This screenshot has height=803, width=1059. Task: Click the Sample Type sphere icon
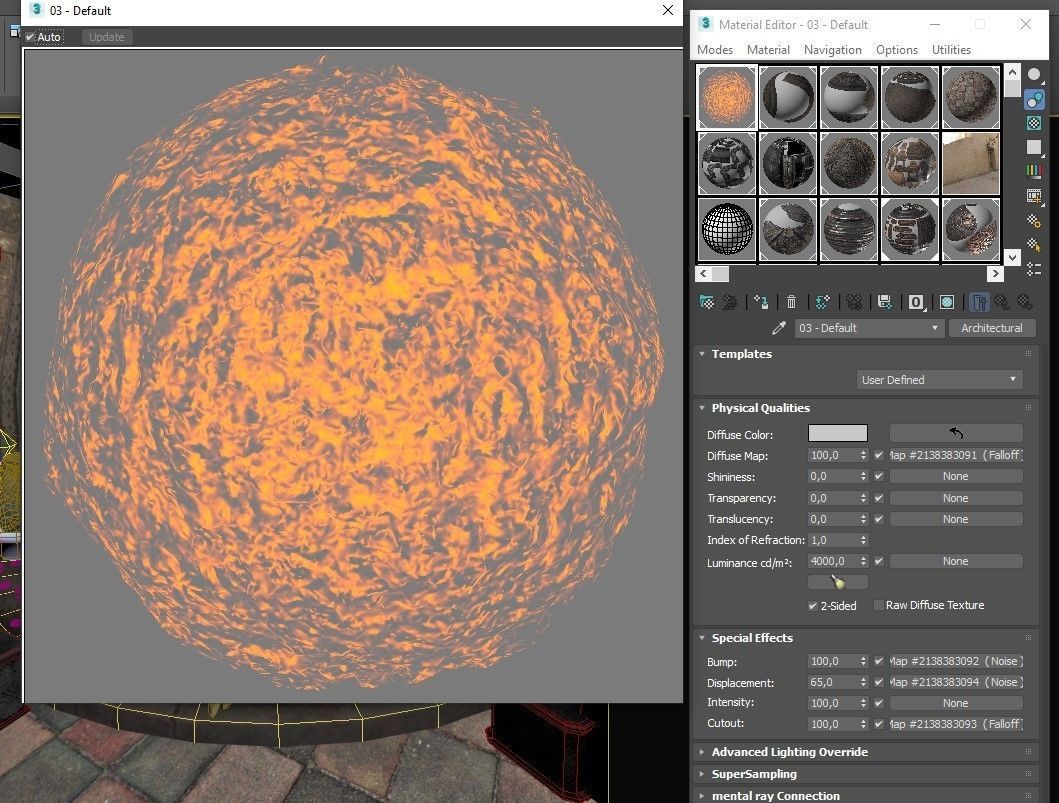pyautogui.click(x=1034, y=75)
